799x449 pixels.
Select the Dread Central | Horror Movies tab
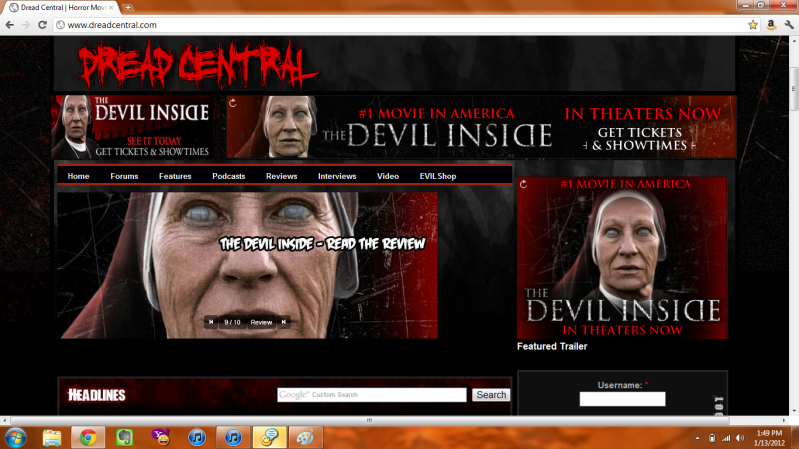tap(61, 8)
